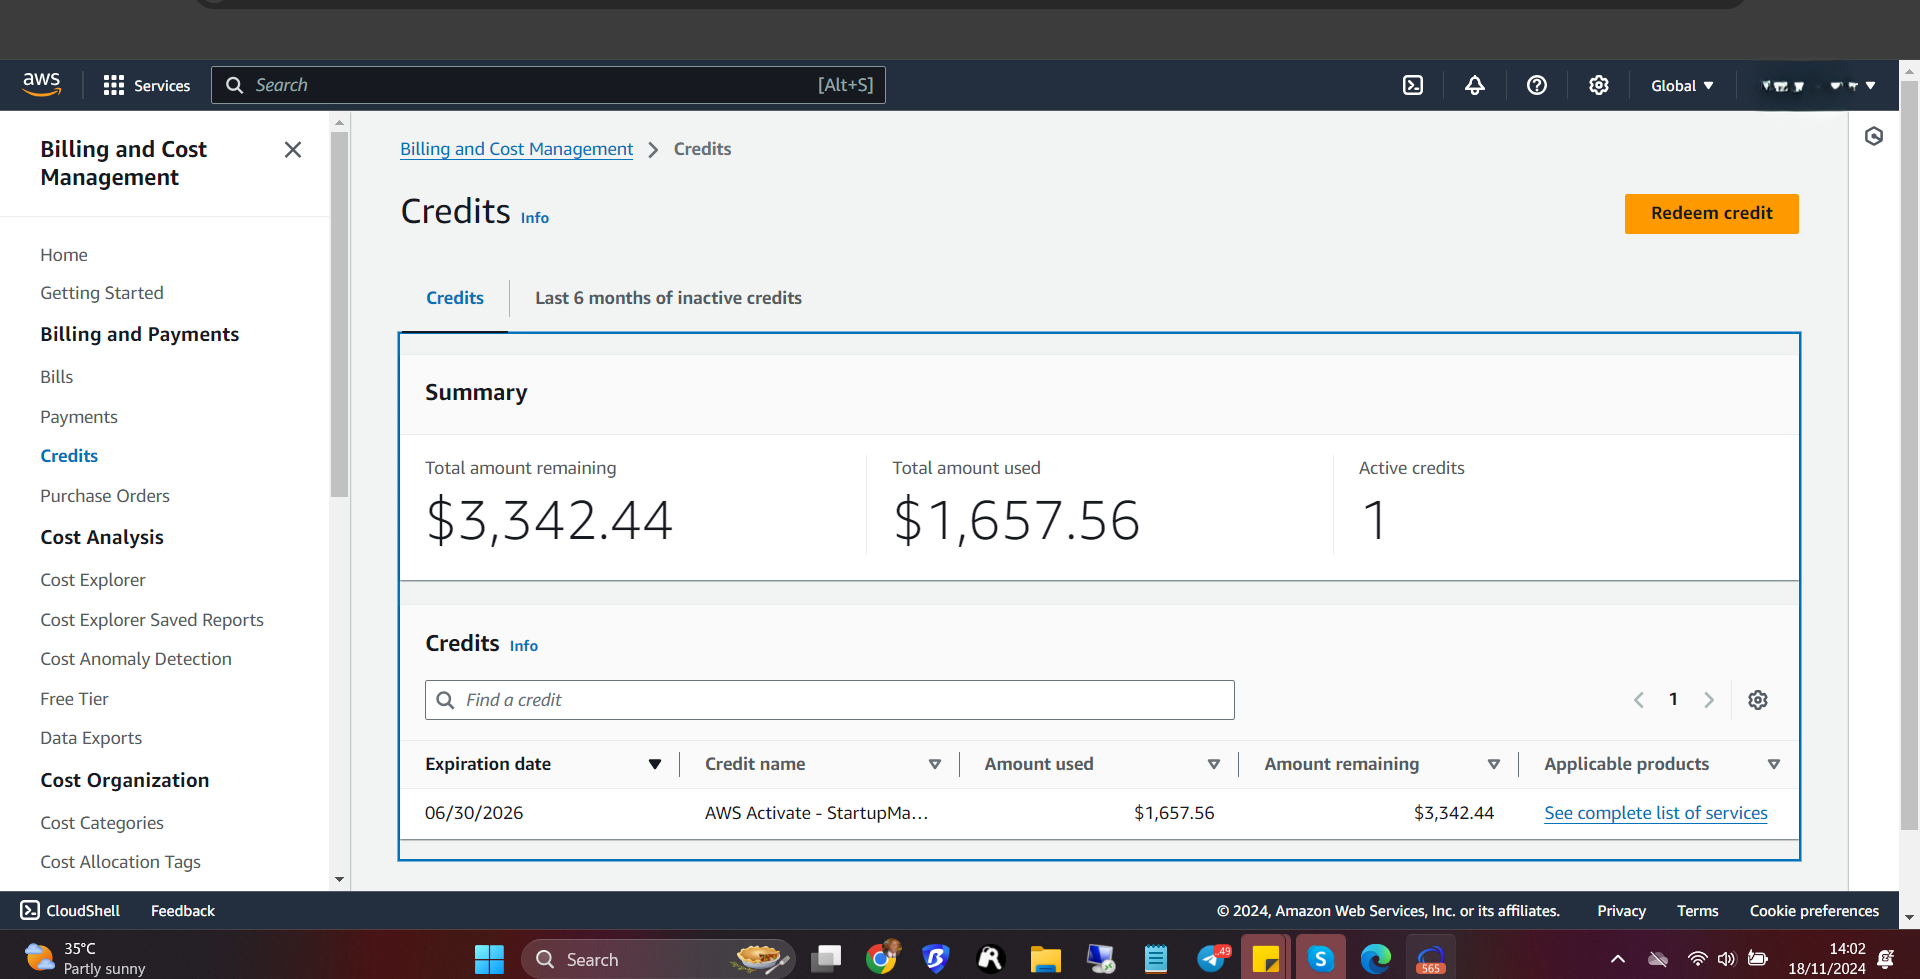Click the Redeem credit button

[1712, 214]
